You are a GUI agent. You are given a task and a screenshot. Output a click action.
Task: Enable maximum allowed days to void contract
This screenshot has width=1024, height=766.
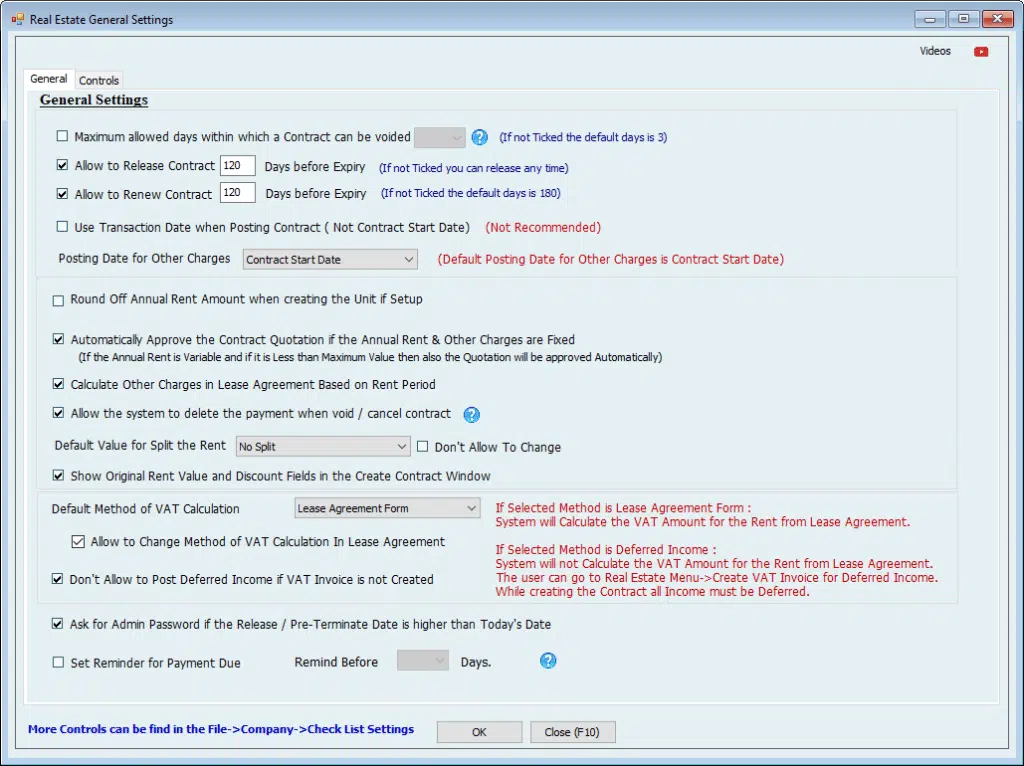pos(63,137)
